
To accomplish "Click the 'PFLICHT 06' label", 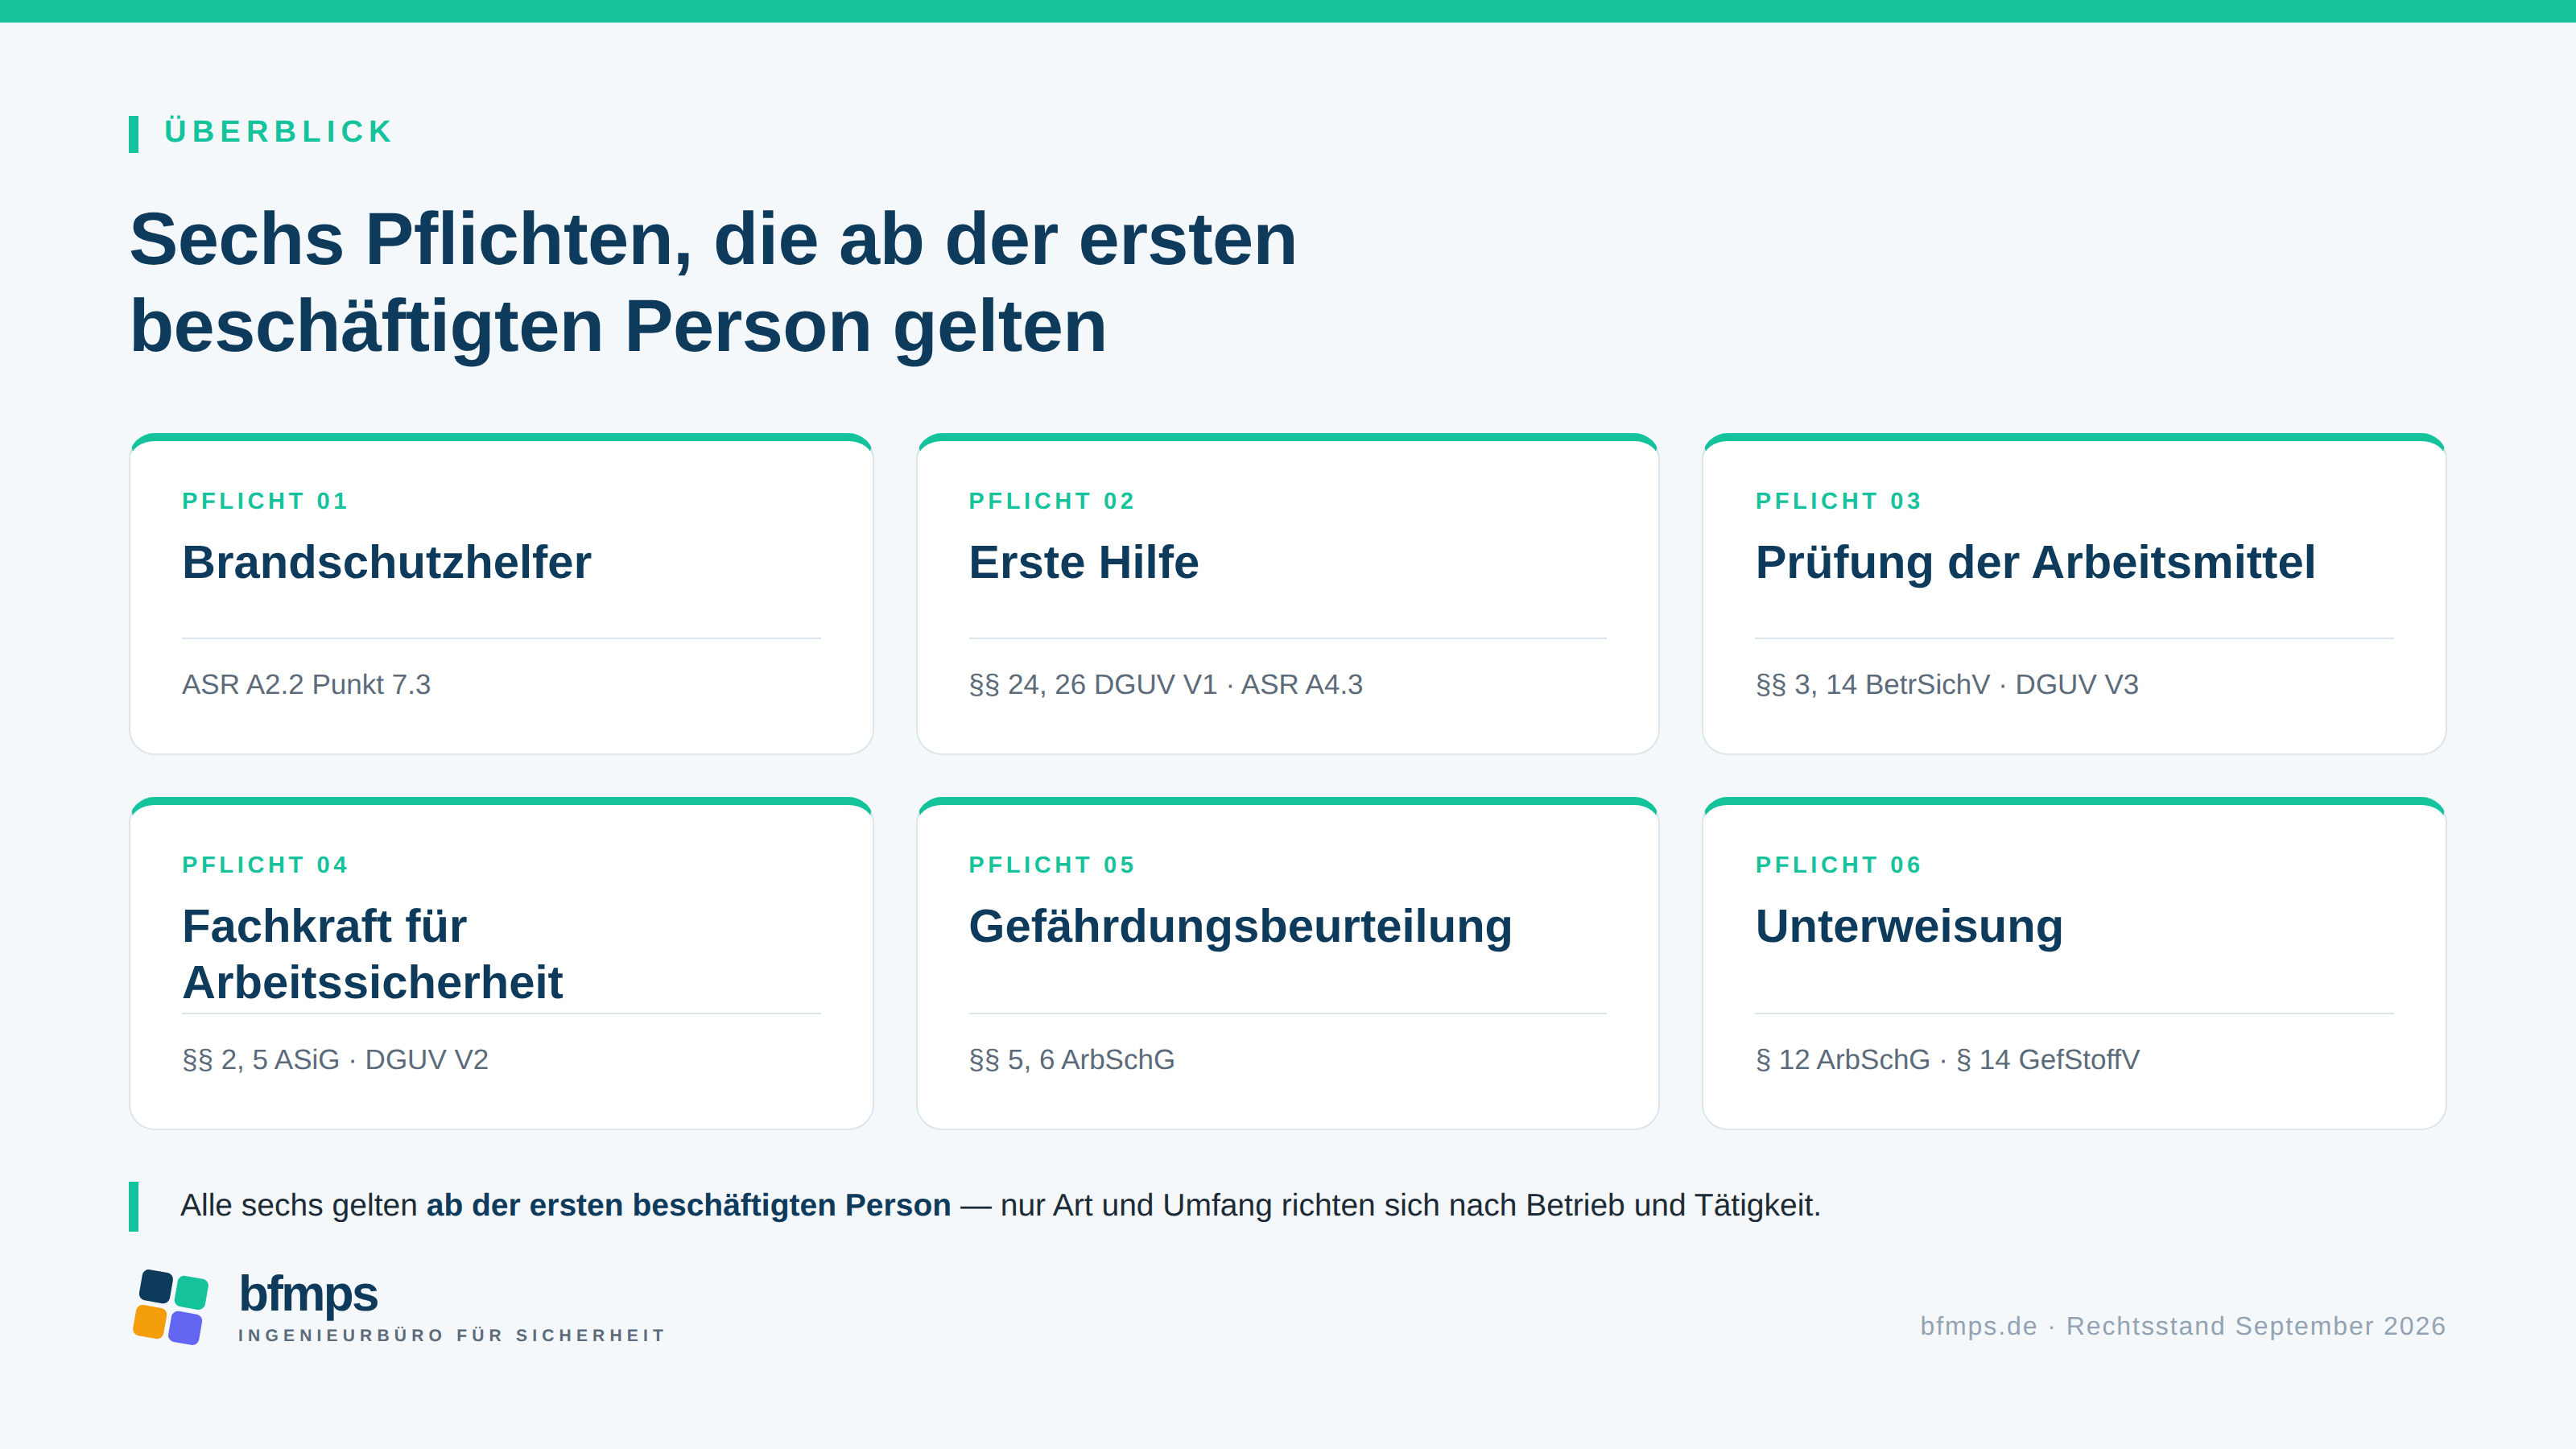I will [1838, 865].
